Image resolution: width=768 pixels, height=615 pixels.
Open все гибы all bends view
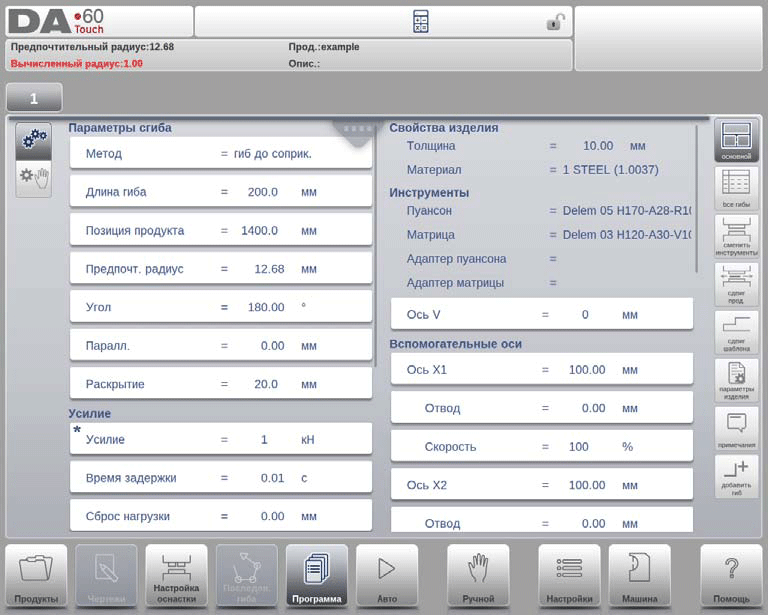736,188
